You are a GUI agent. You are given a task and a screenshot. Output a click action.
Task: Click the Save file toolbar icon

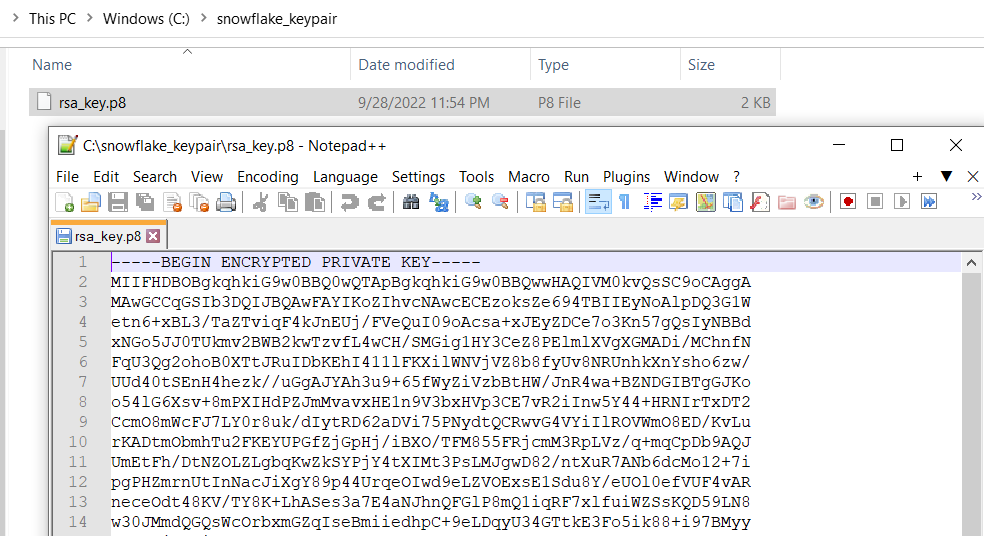click(x=117, y=203)
